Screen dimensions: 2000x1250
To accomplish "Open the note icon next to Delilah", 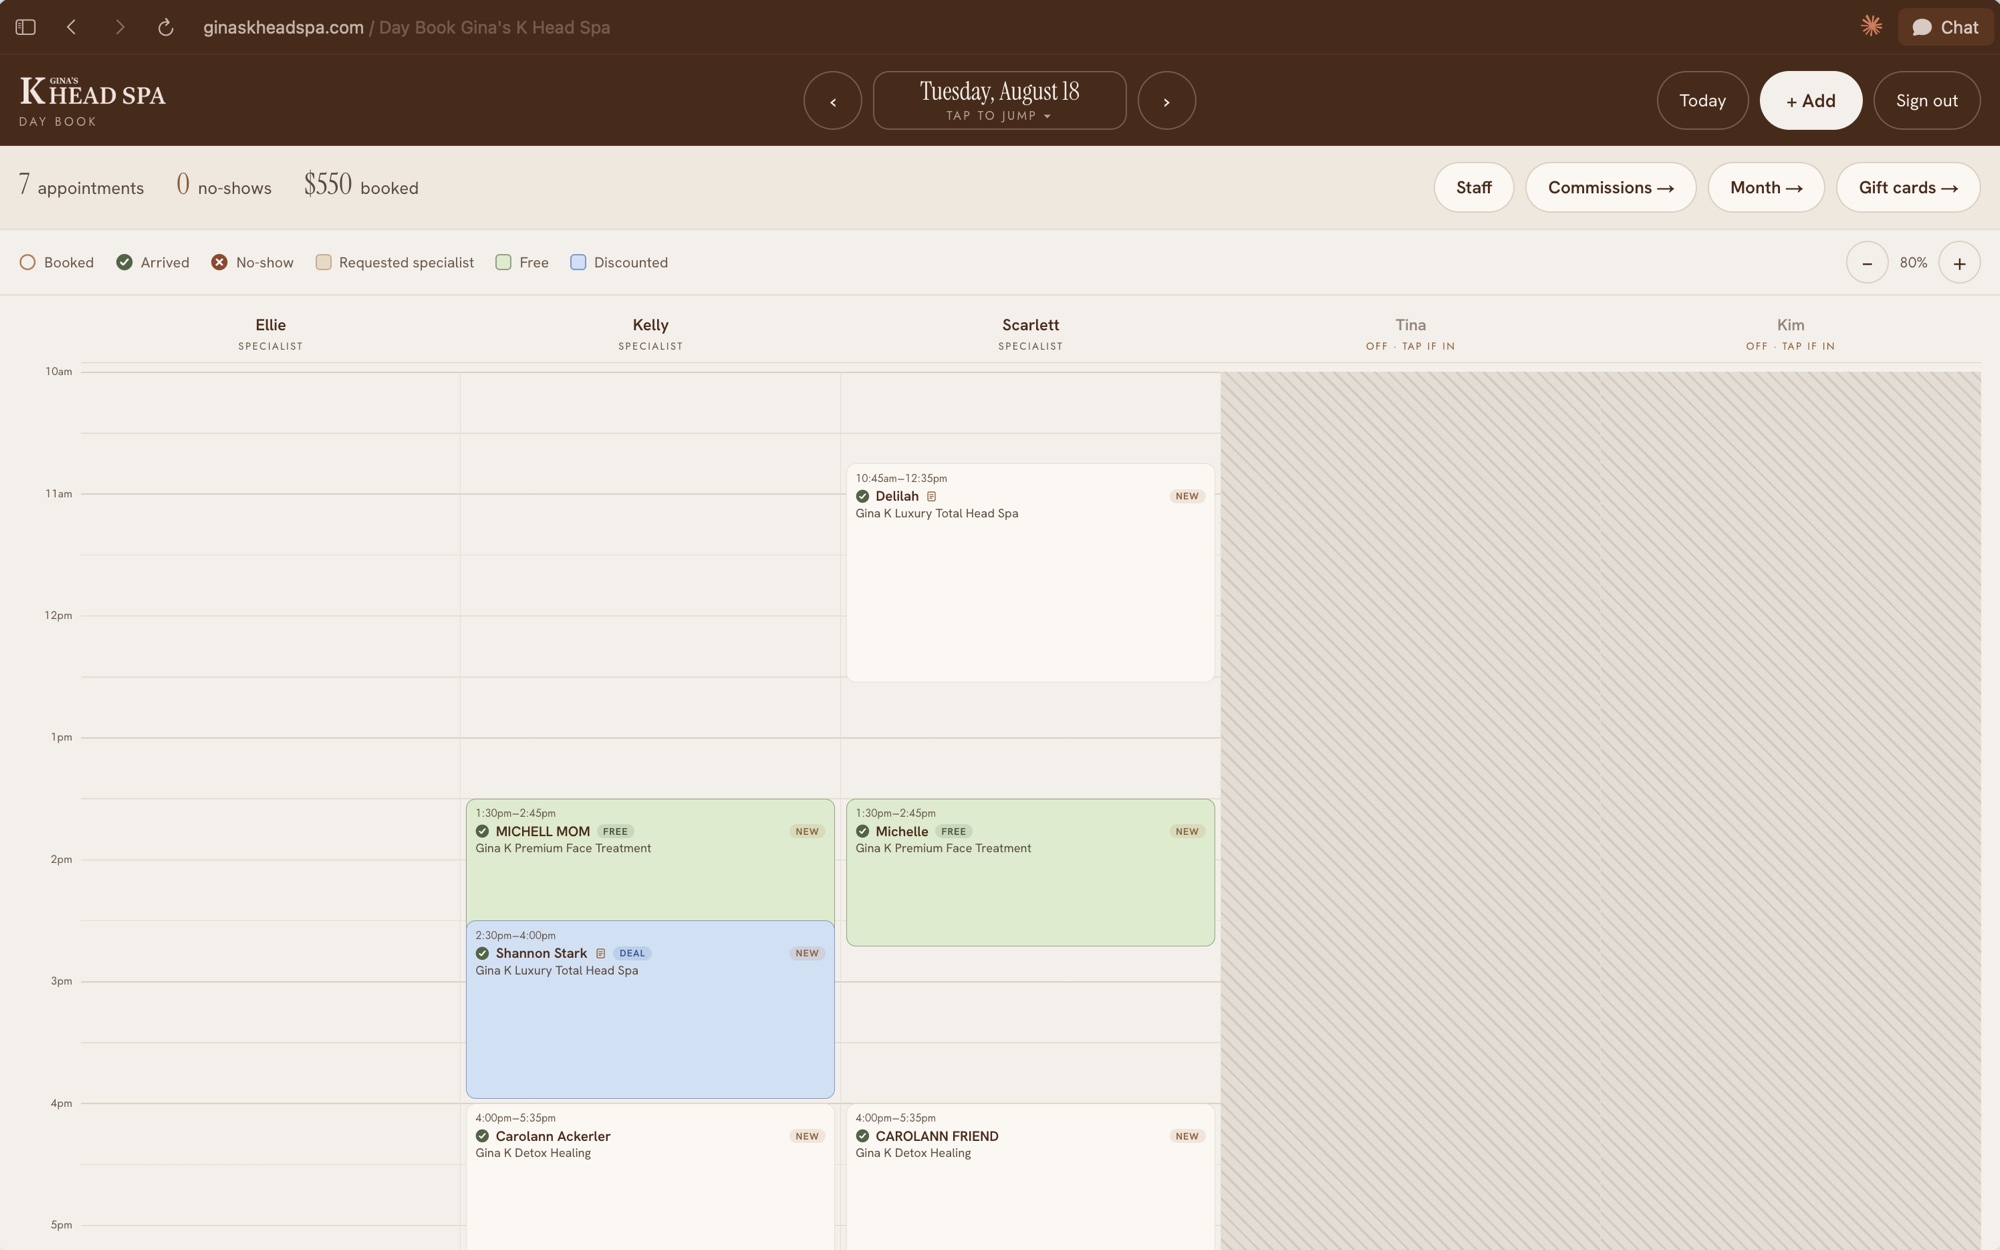I will click(931, 496).
